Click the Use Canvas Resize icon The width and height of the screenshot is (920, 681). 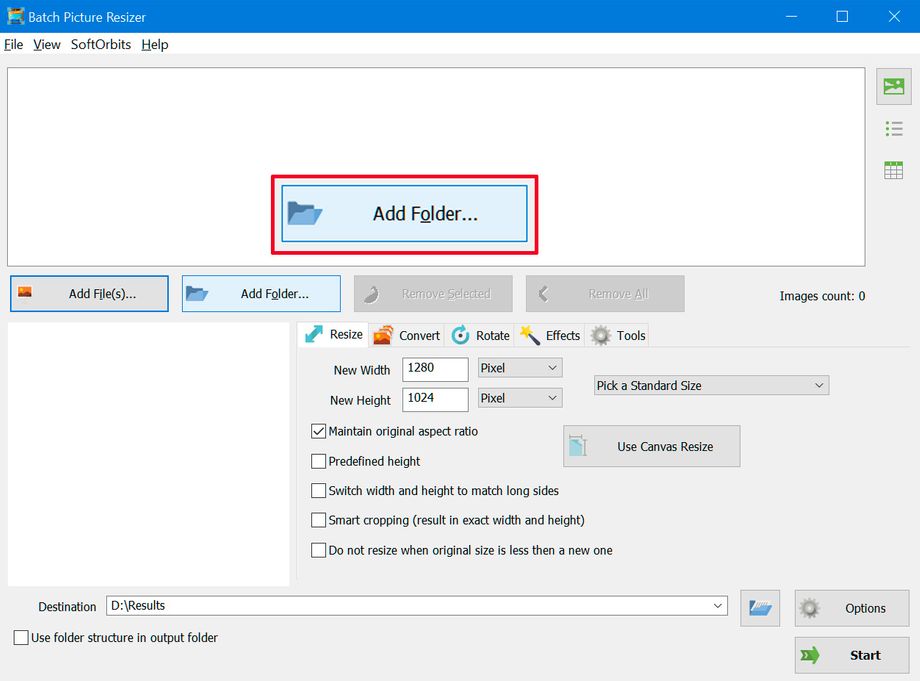[578, 446]
